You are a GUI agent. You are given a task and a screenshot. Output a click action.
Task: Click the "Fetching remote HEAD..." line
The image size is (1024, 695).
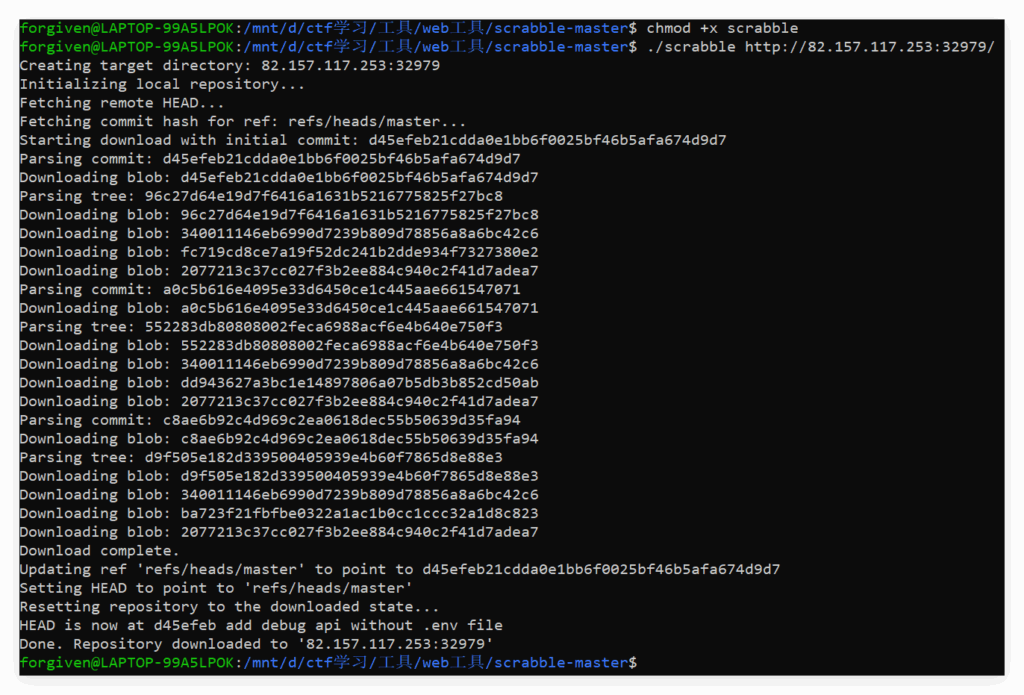pyautogui.click(x=122, y=103)
